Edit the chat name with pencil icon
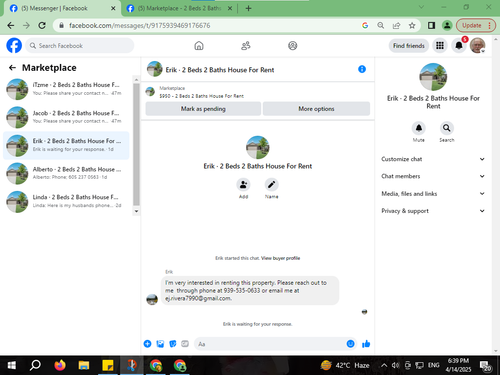This screenshot has width=500, height=375. pos(272,184)
